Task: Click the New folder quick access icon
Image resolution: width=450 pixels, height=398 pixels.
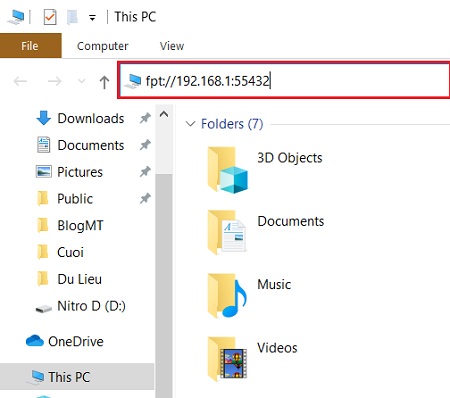Action: coord(72,17)
